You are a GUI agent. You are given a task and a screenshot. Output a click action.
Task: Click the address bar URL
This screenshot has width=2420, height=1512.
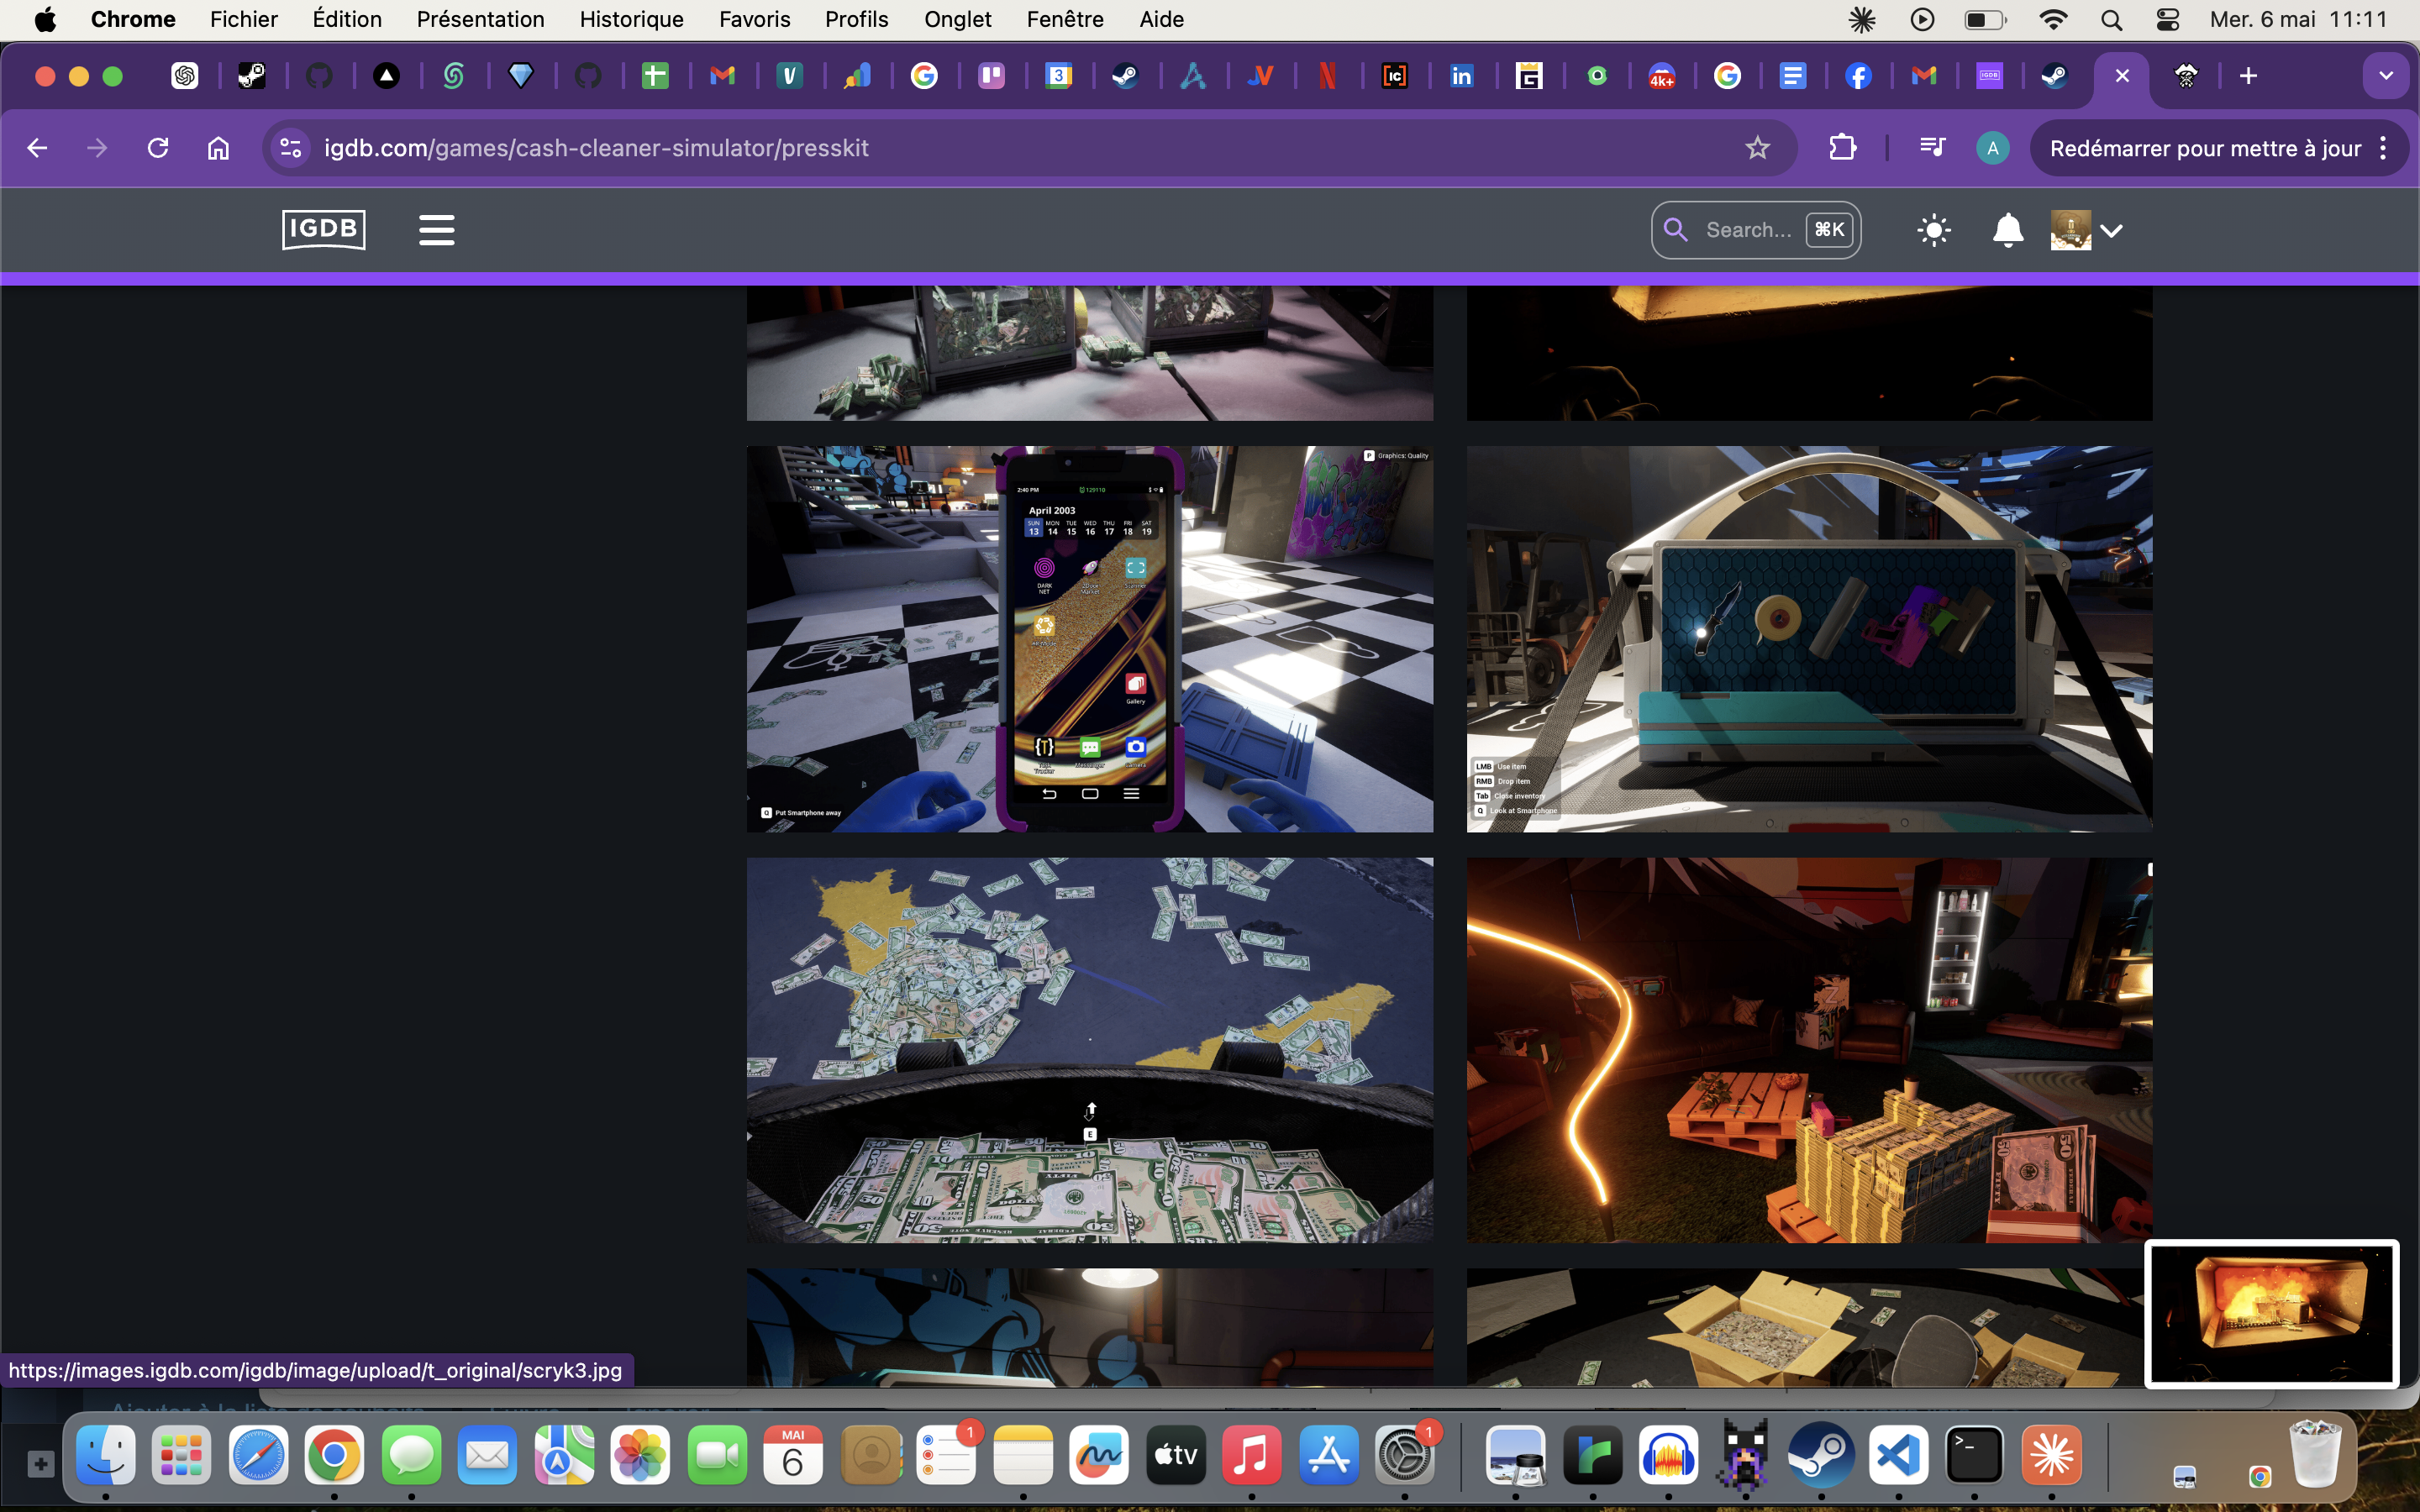point(596,148)
